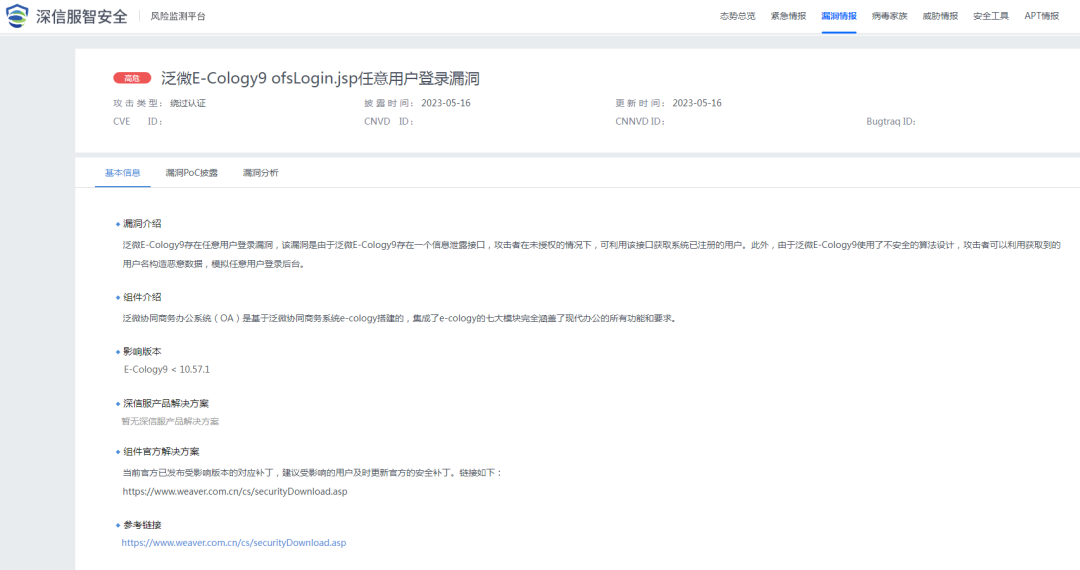Click the 组件介绍 section heading
This screenshot has width=1080, height=570.
point(142,297)
